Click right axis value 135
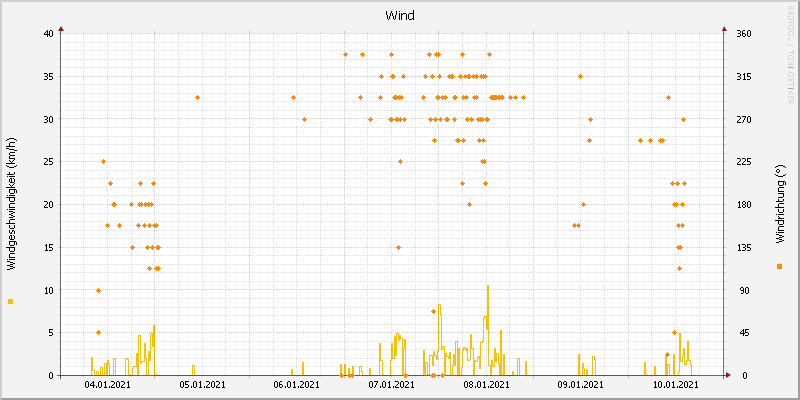 744,247
